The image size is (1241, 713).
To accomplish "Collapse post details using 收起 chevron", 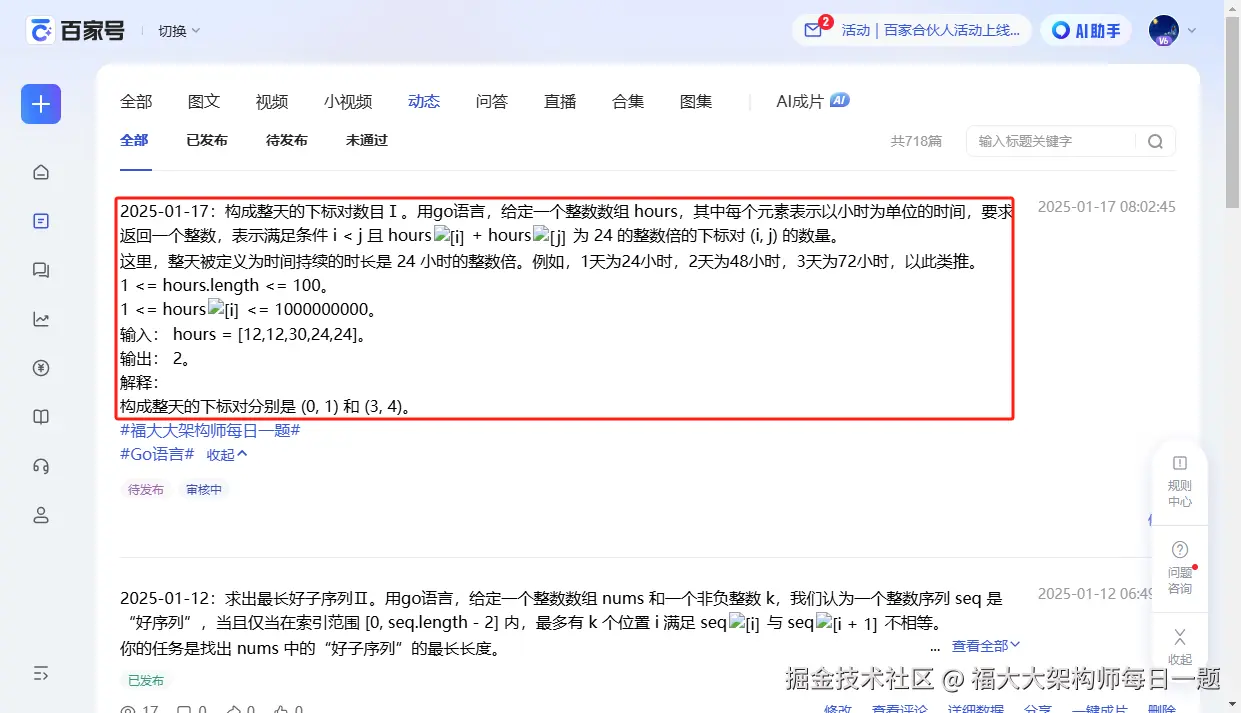I will pyautogui.click(x=224, y=454).
